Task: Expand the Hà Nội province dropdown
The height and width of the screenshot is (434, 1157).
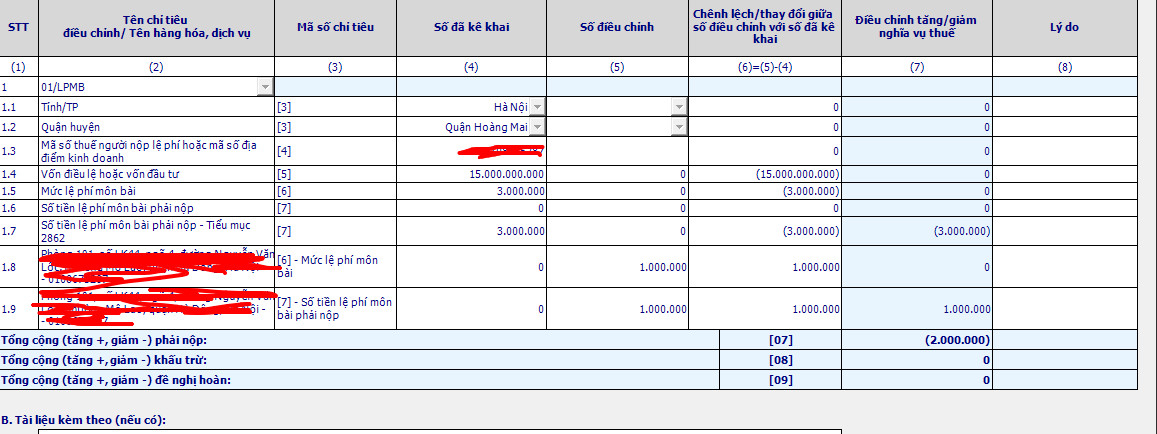Action: pyautogui.click(x=537, y=107)
